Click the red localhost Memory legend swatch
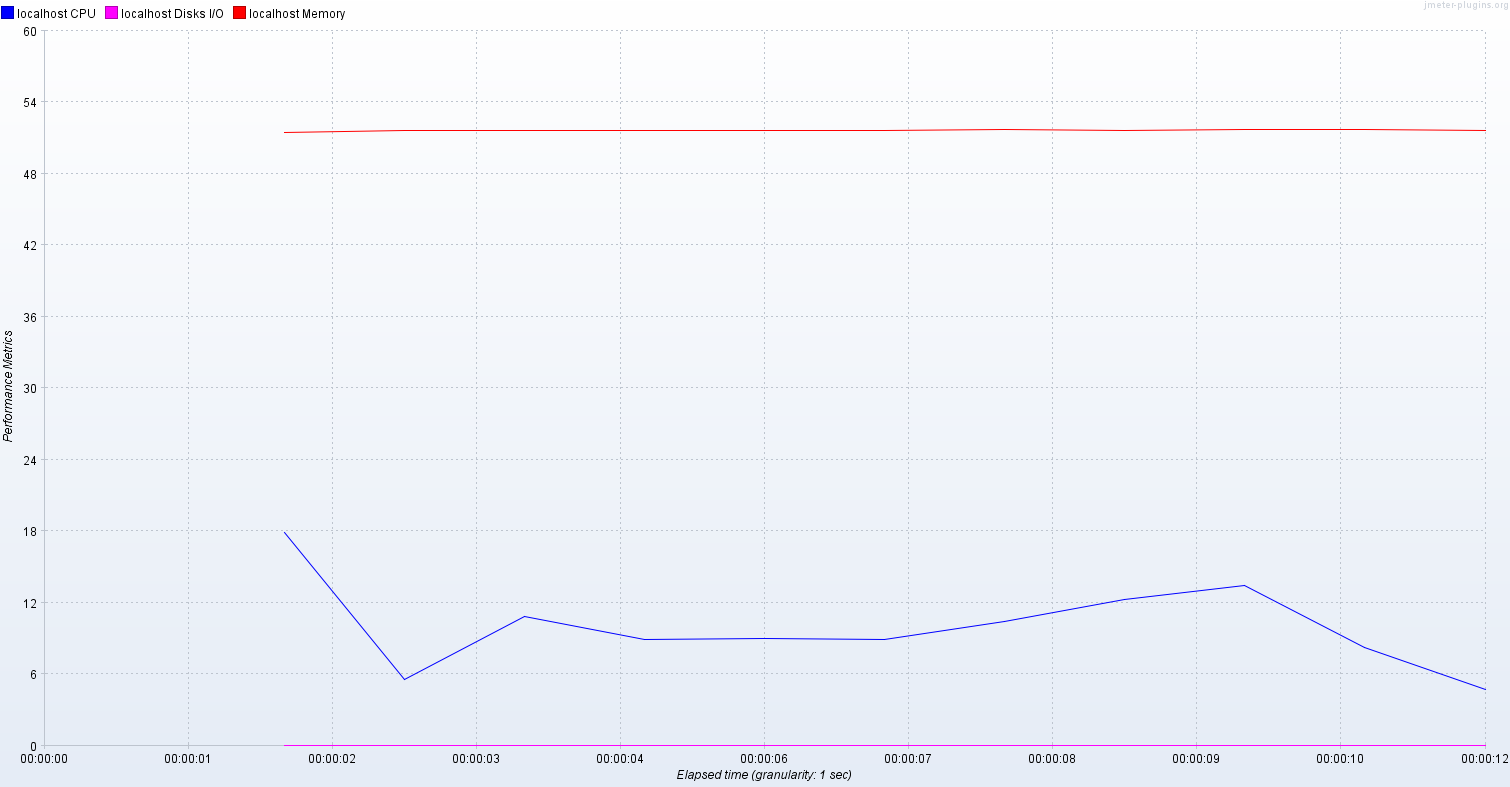The width and height of the screenshot is (1510, 787). tap(240, 13)
